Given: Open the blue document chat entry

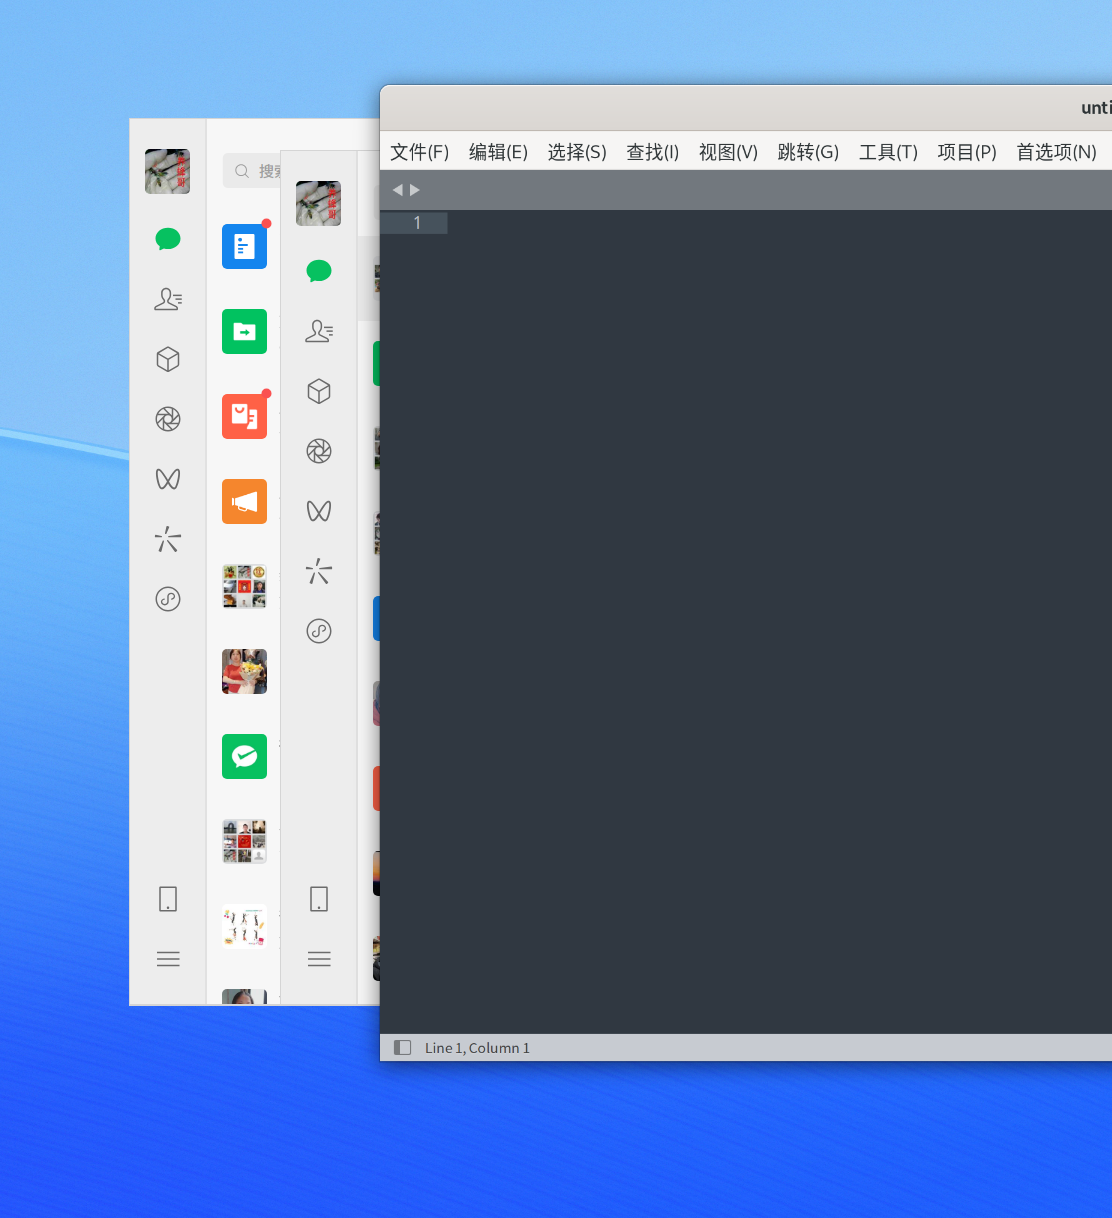Looking at the screenshot, I should (244, 246).
